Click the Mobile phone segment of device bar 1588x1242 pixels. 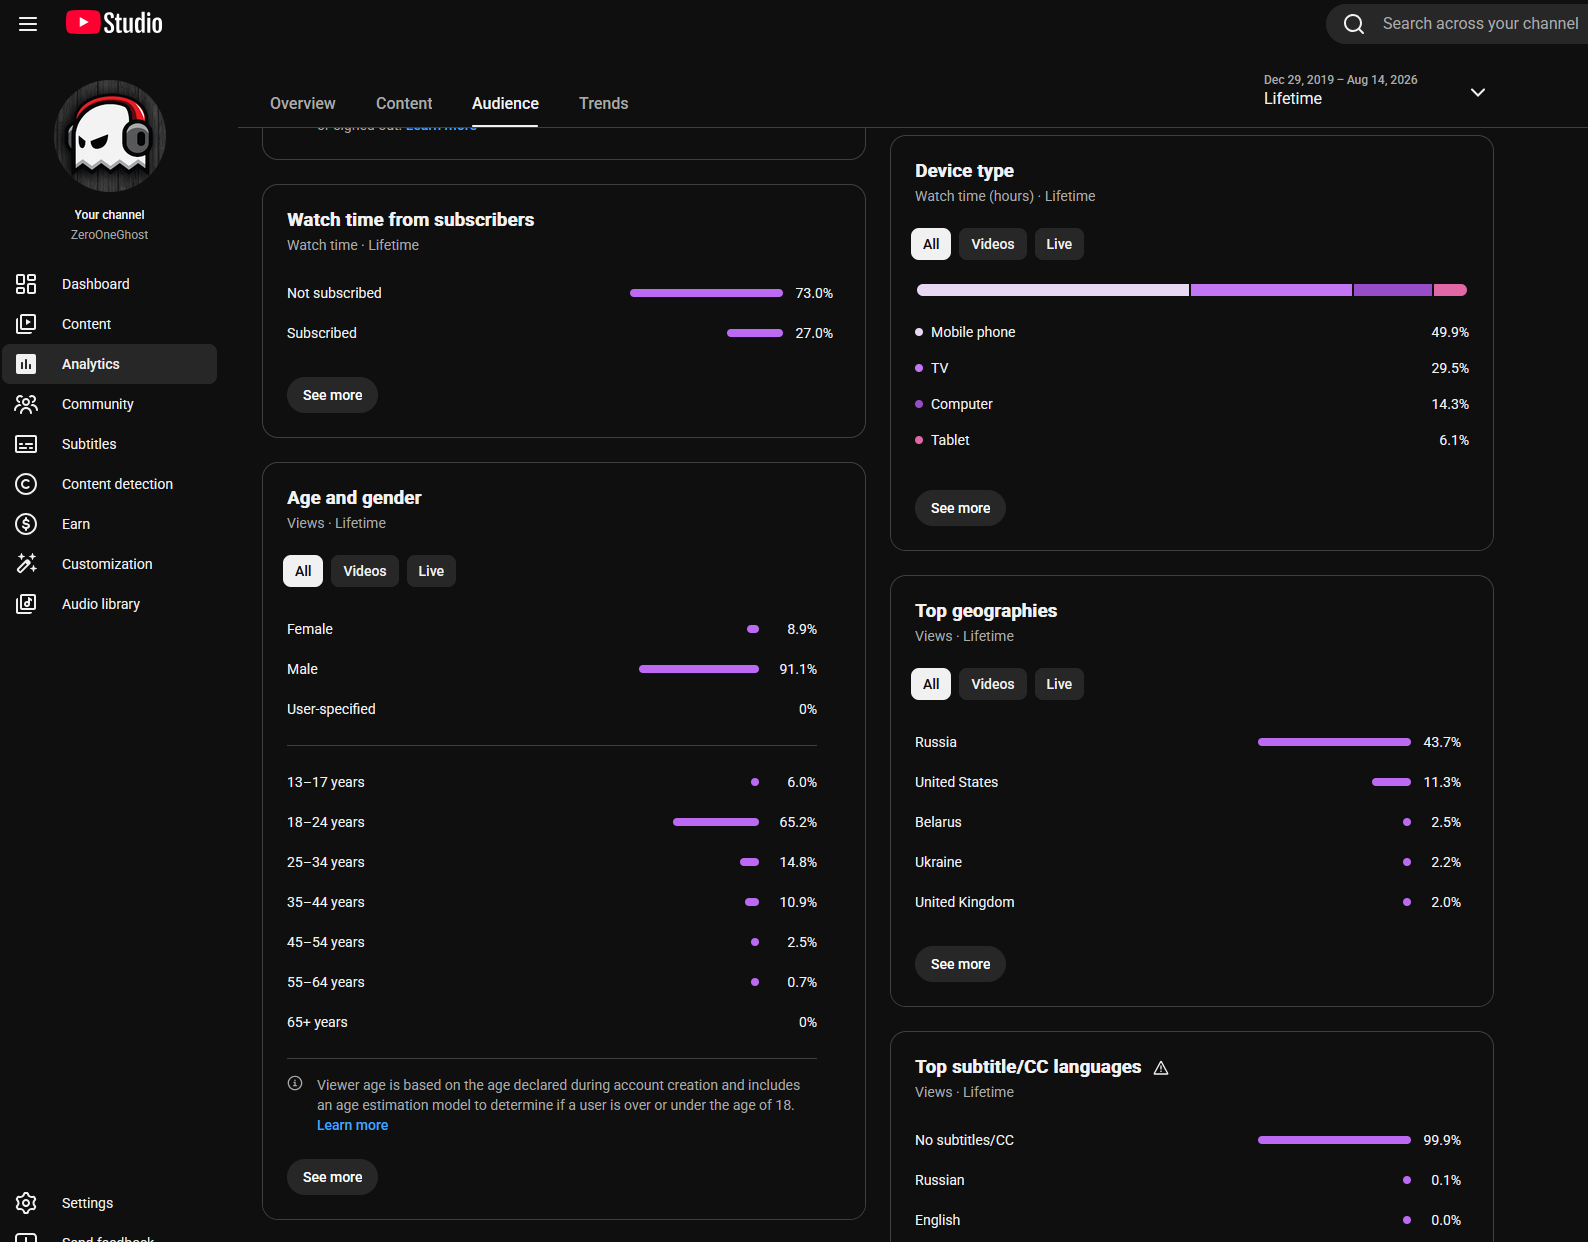1052,290
